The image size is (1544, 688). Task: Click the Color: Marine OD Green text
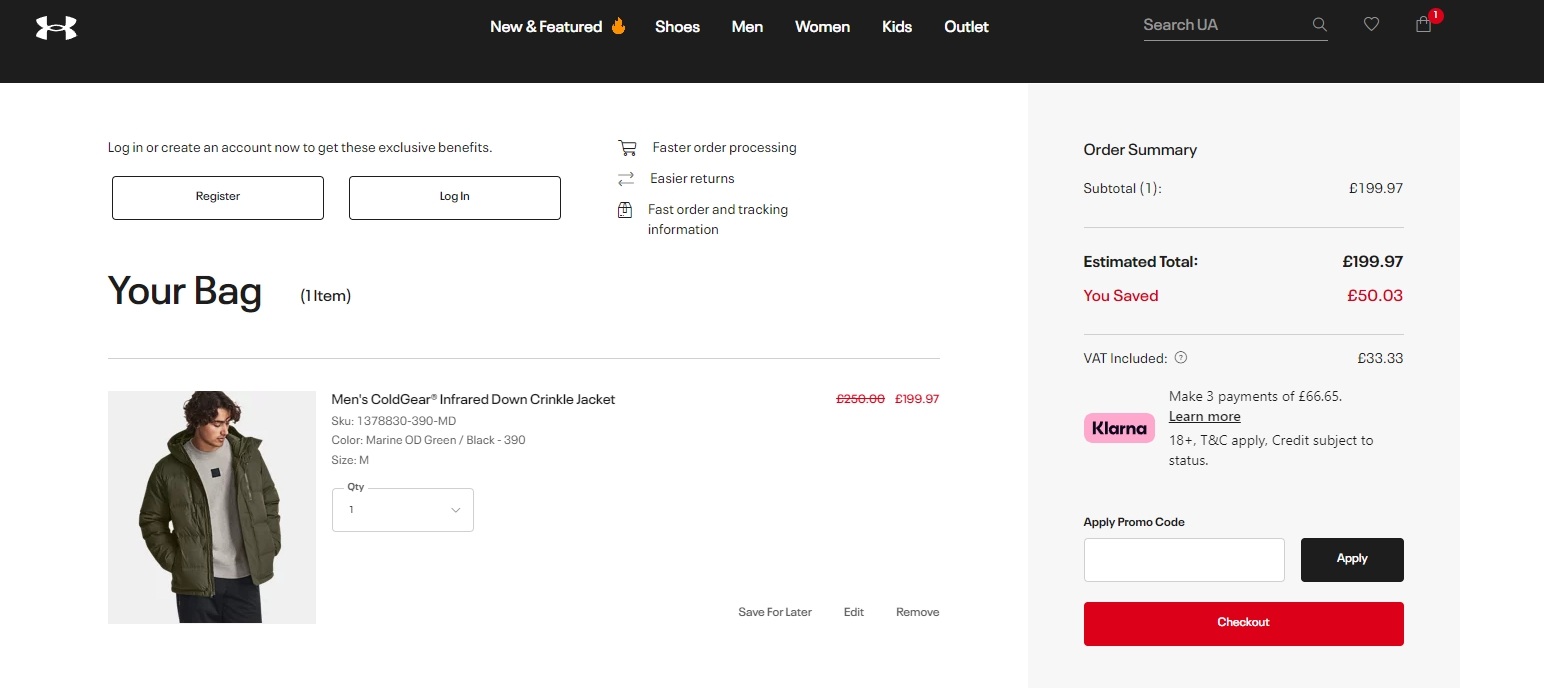point(428,440)
